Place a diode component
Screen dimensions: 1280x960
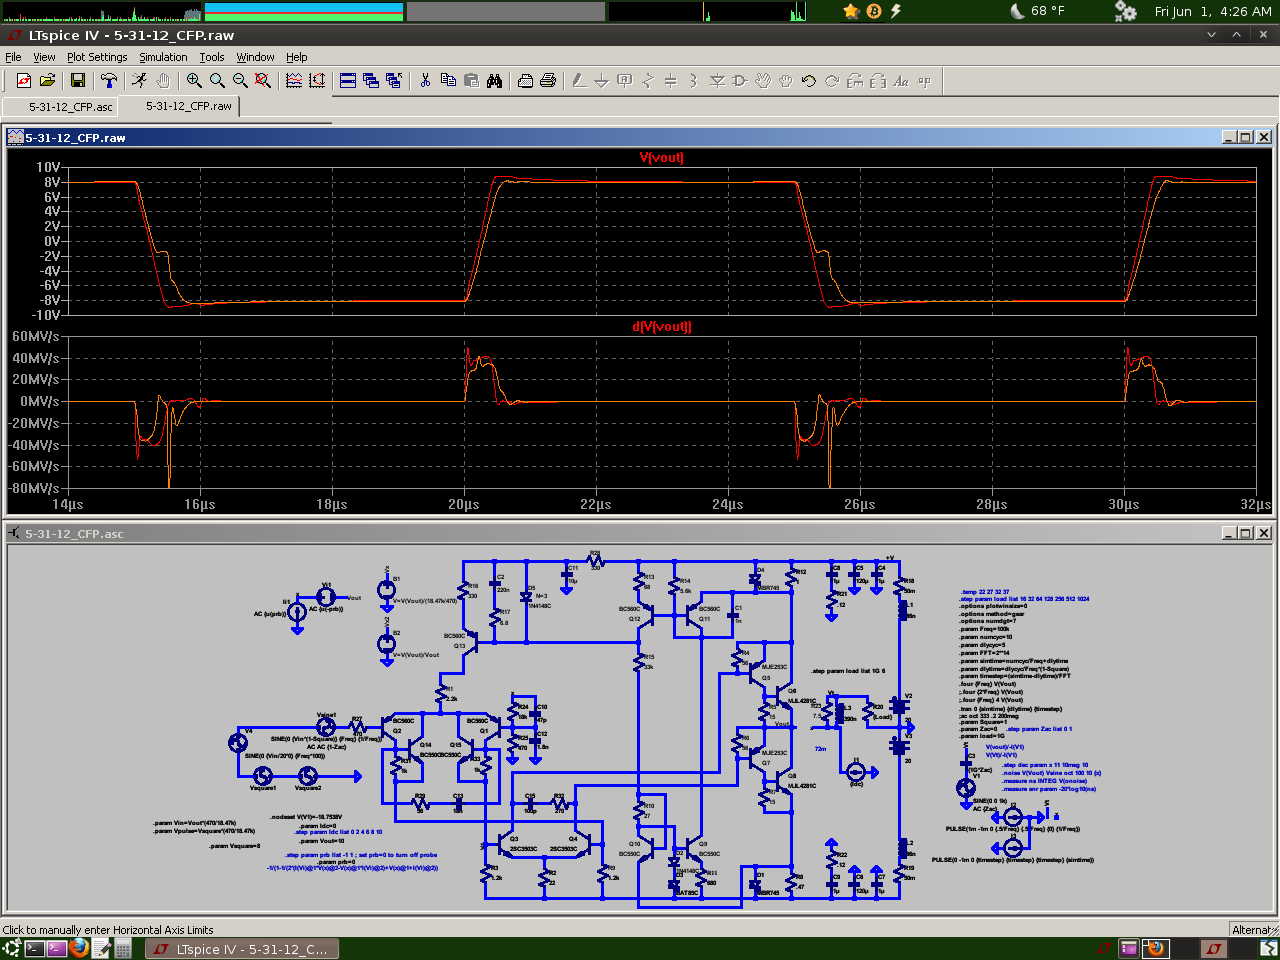(717, 81)
